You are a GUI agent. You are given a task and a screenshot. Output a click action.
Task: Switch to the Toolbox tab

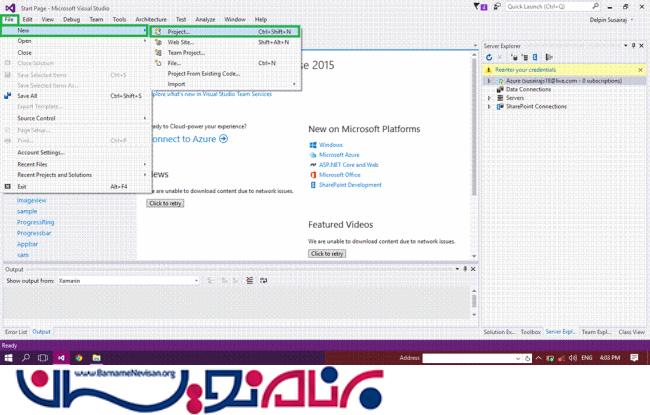coord(531,332)
